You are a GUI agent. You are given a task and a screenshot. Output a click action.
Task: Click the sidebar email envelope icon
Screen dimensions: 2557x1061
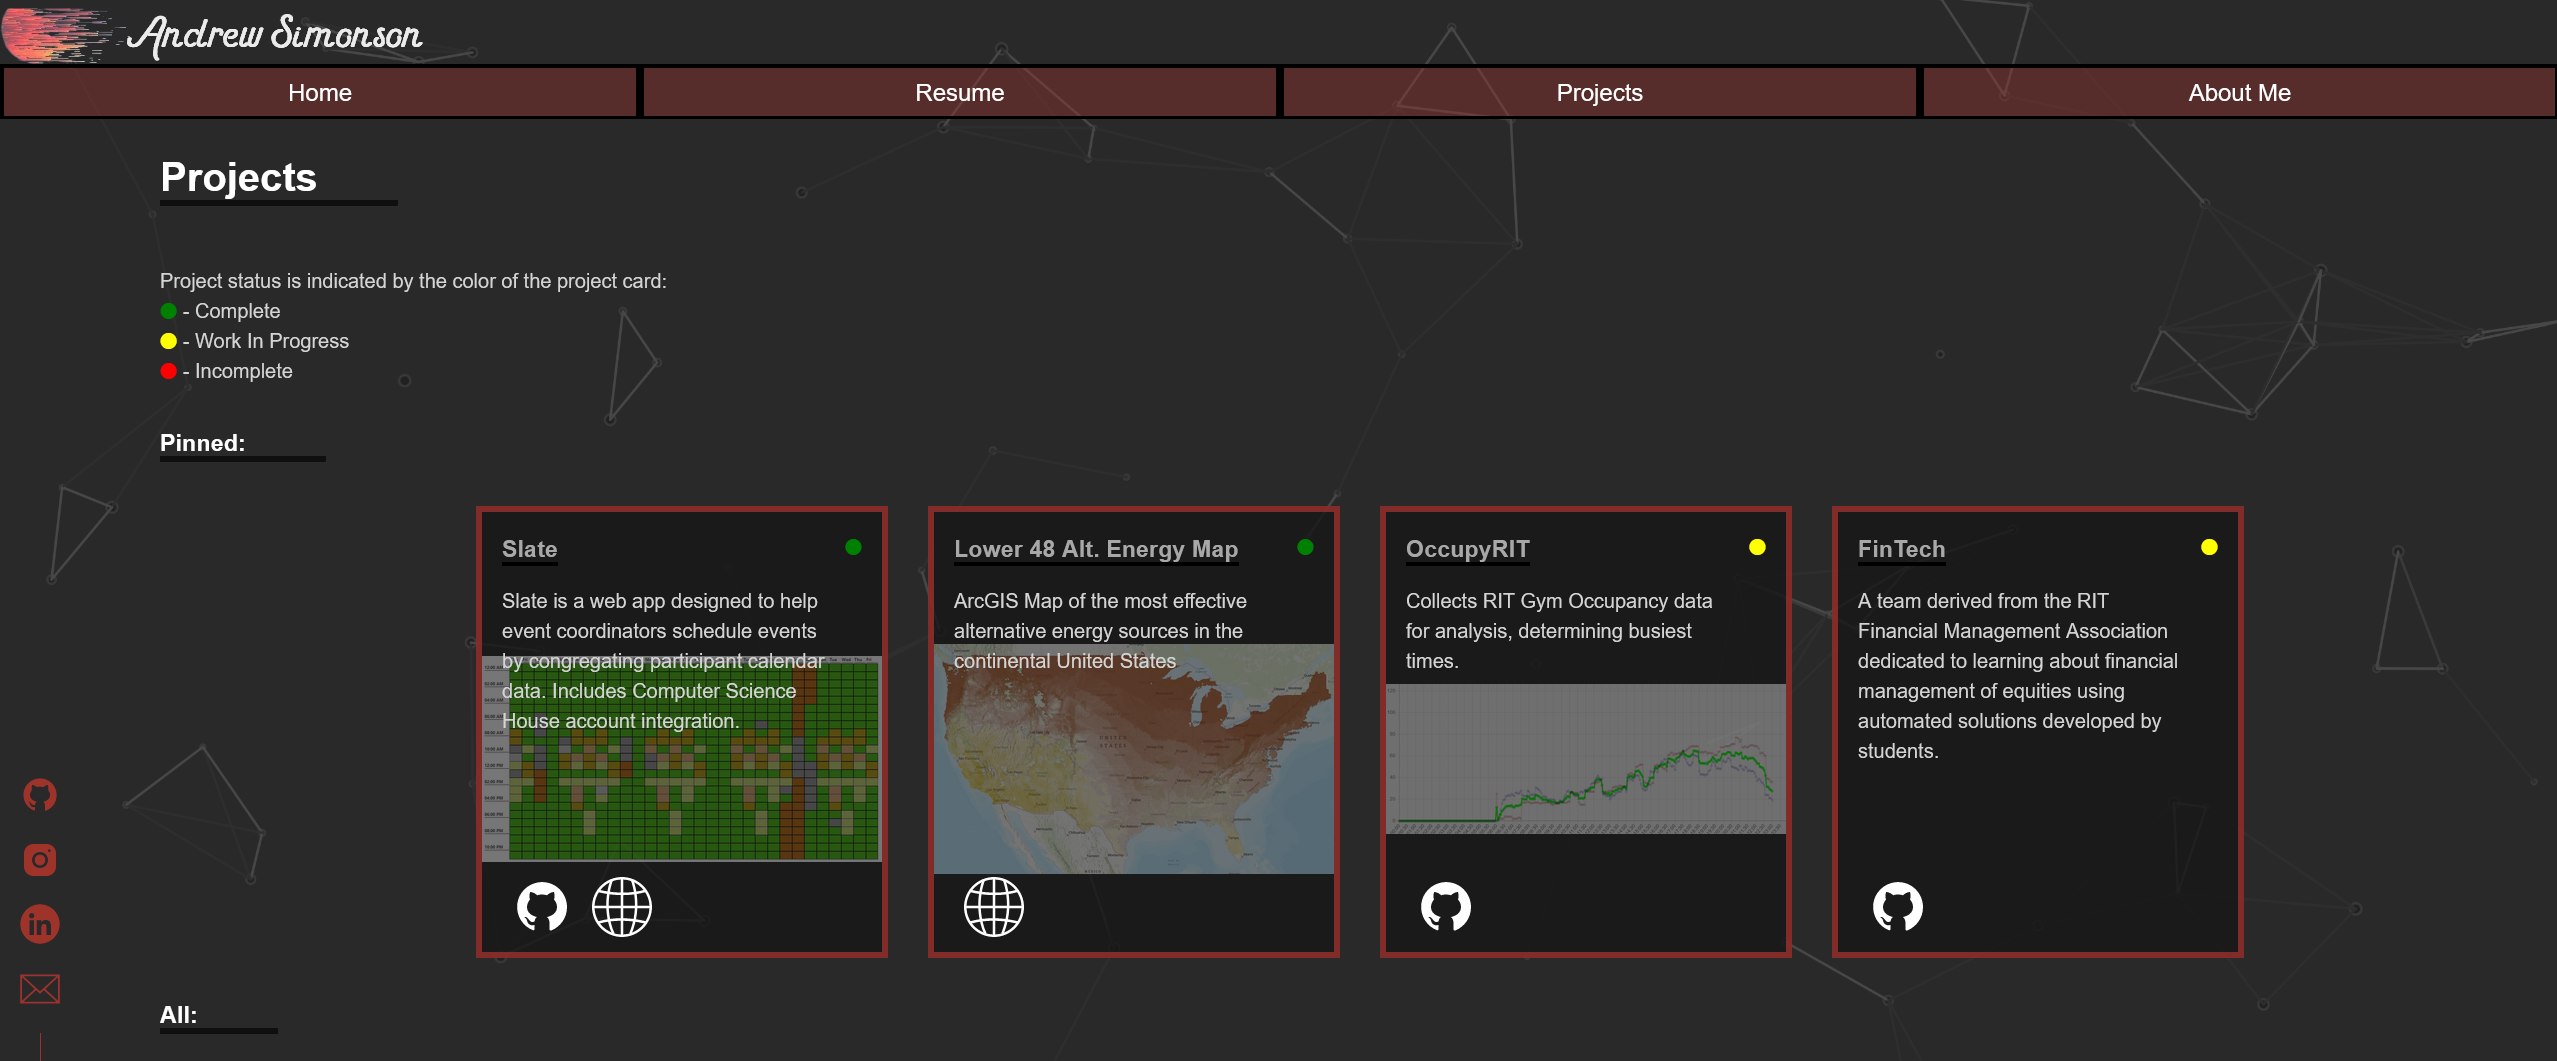tap(40, 989)
